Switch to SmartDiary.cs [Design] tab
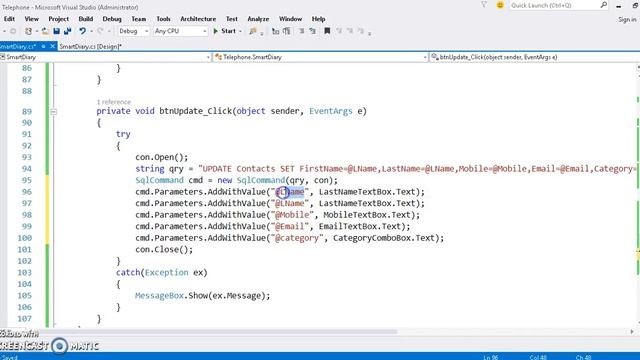640x360 pixels. [91, 47]
